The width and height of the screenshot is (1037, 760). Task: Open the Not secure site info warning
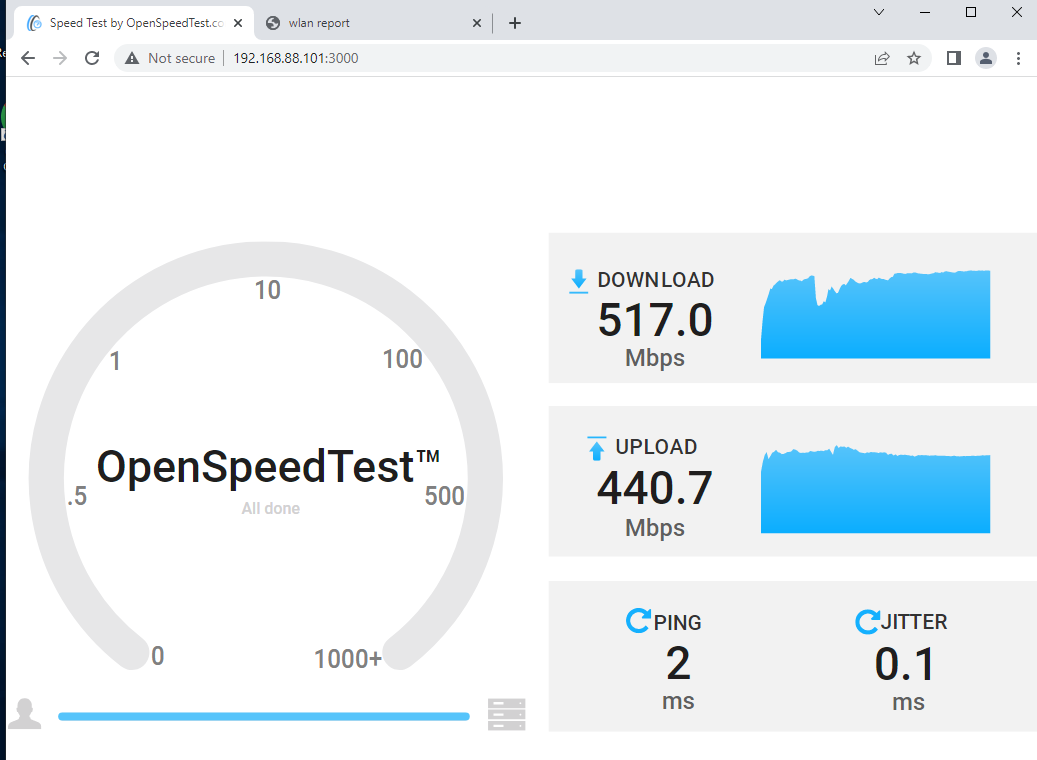[170, 58]
